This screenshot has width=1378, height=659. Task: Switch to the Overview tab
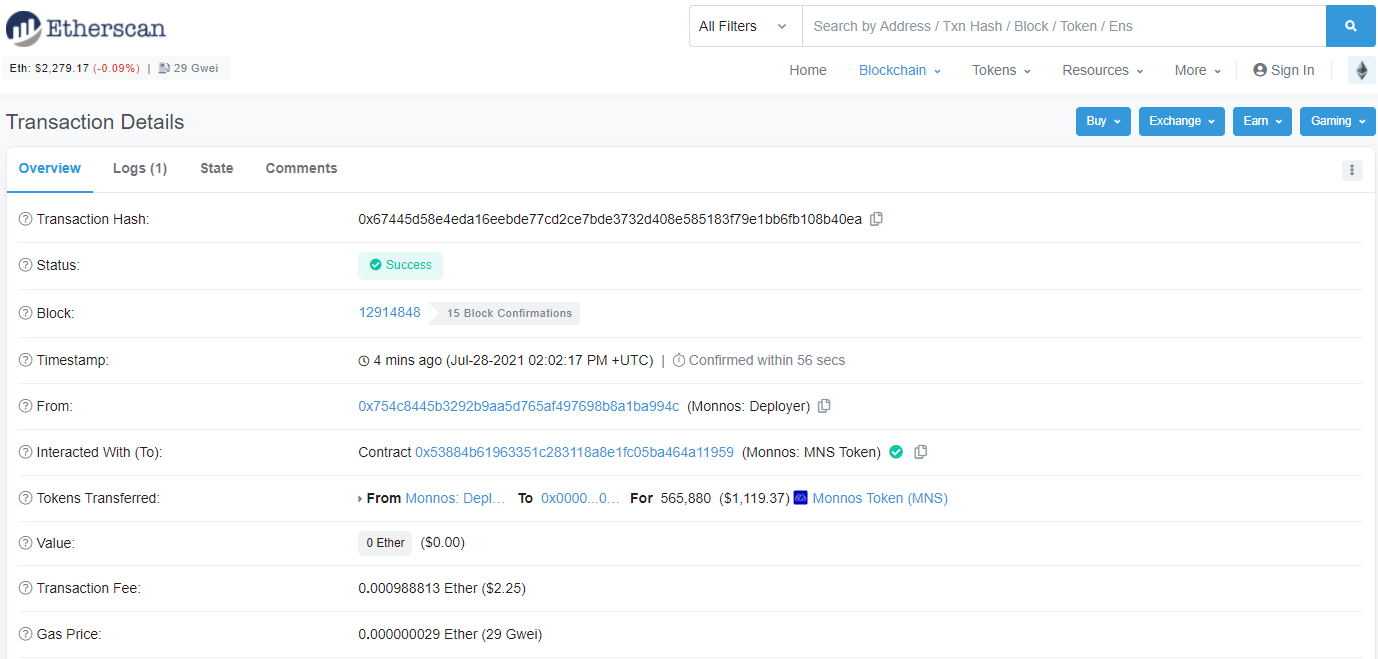point(50,168)
